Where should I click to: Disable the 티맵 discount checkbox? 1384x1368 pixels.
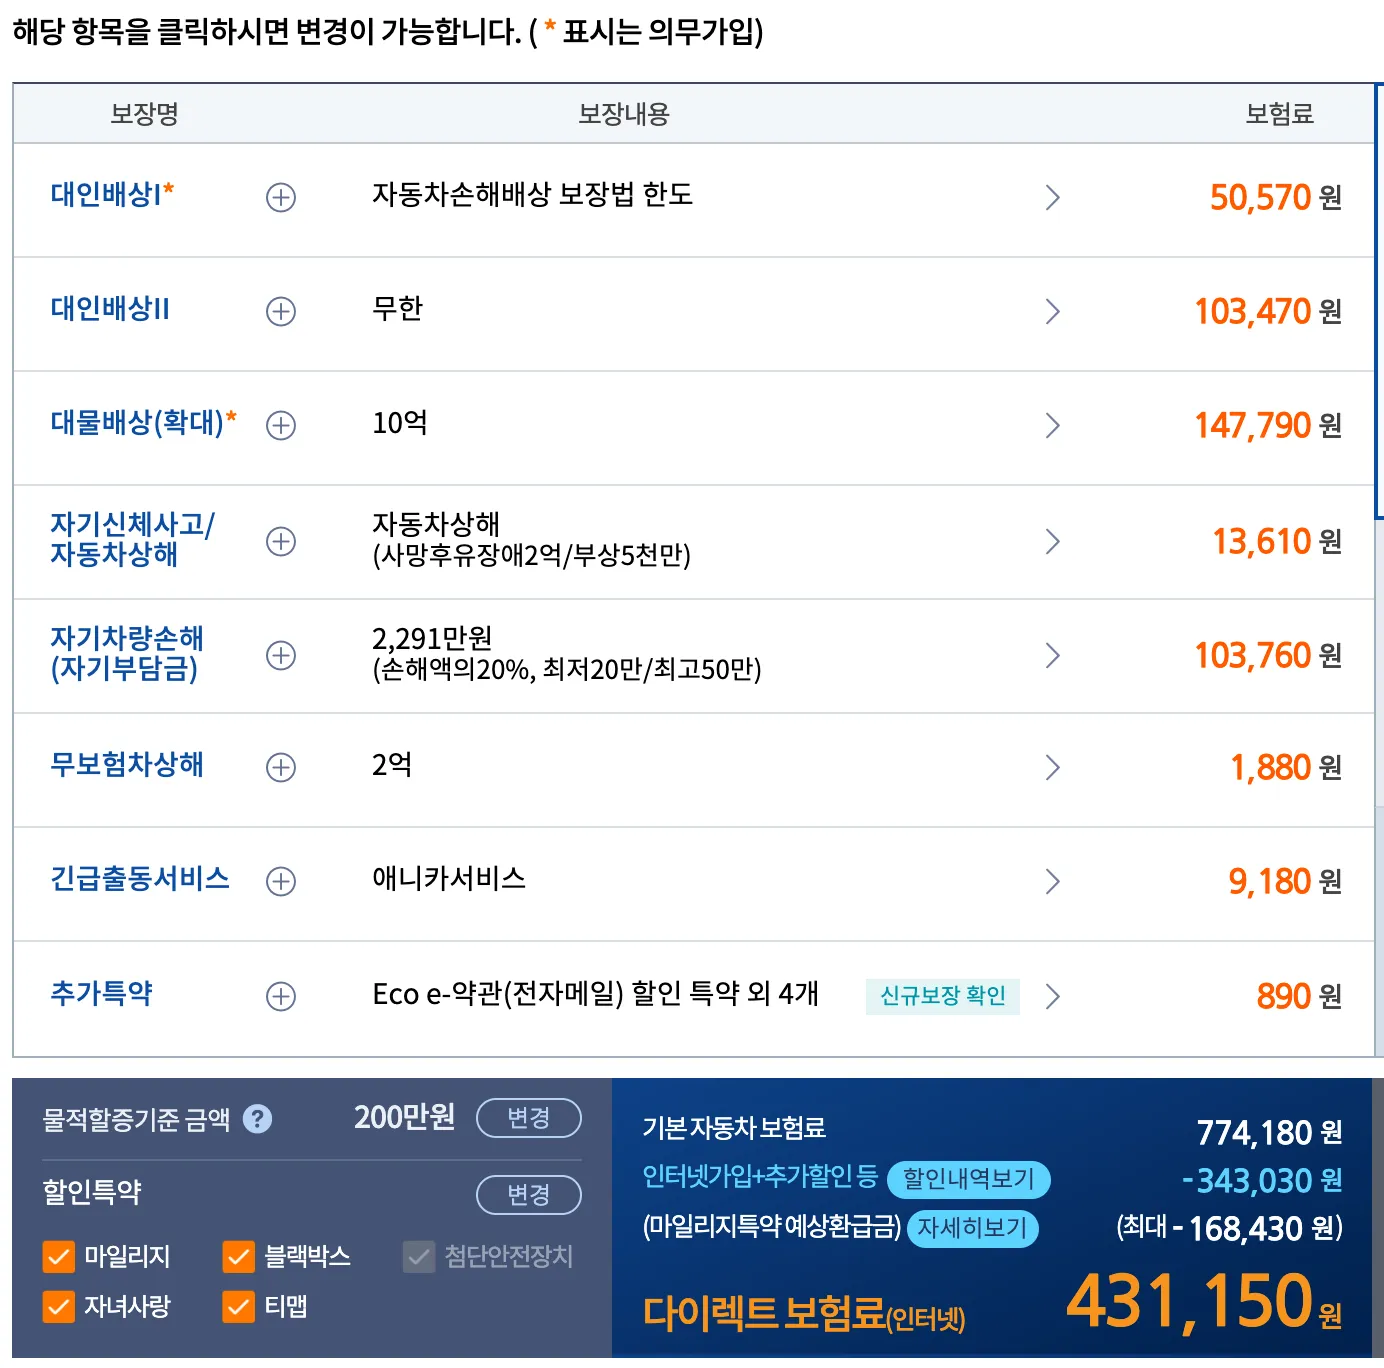coord(238,1306)
